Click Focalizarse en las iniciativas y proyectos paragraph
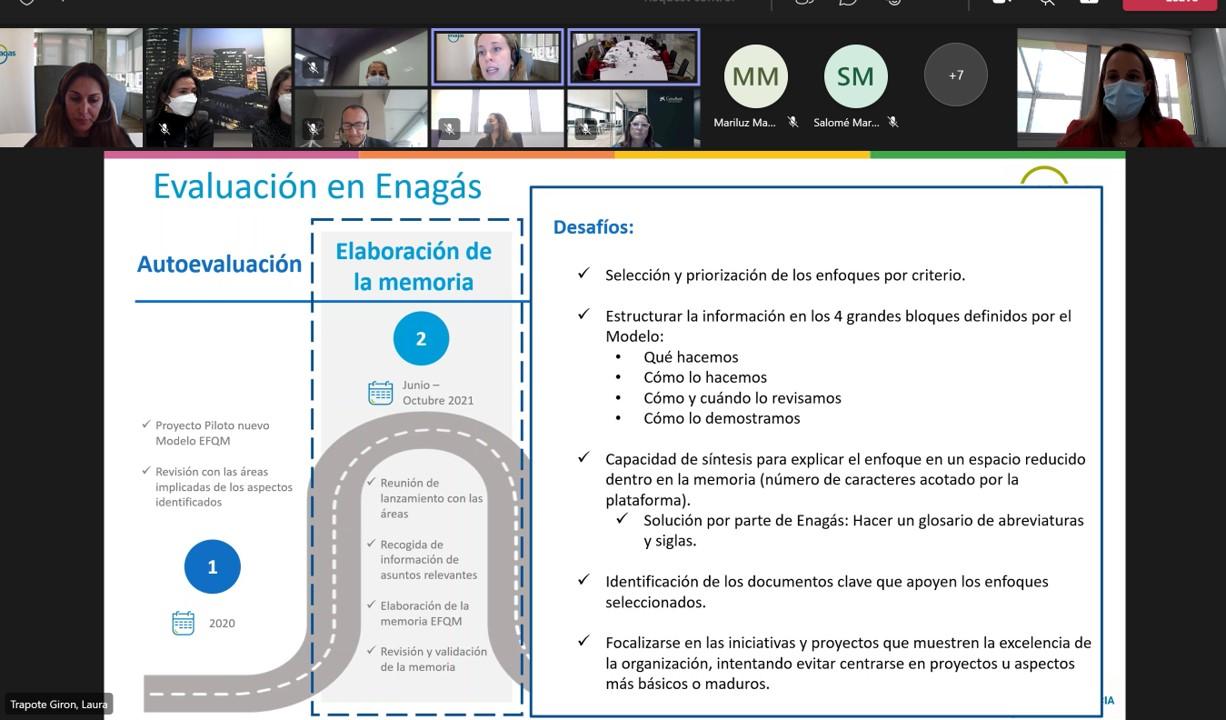Viewport: 1226px width, 720px height. 848,663
